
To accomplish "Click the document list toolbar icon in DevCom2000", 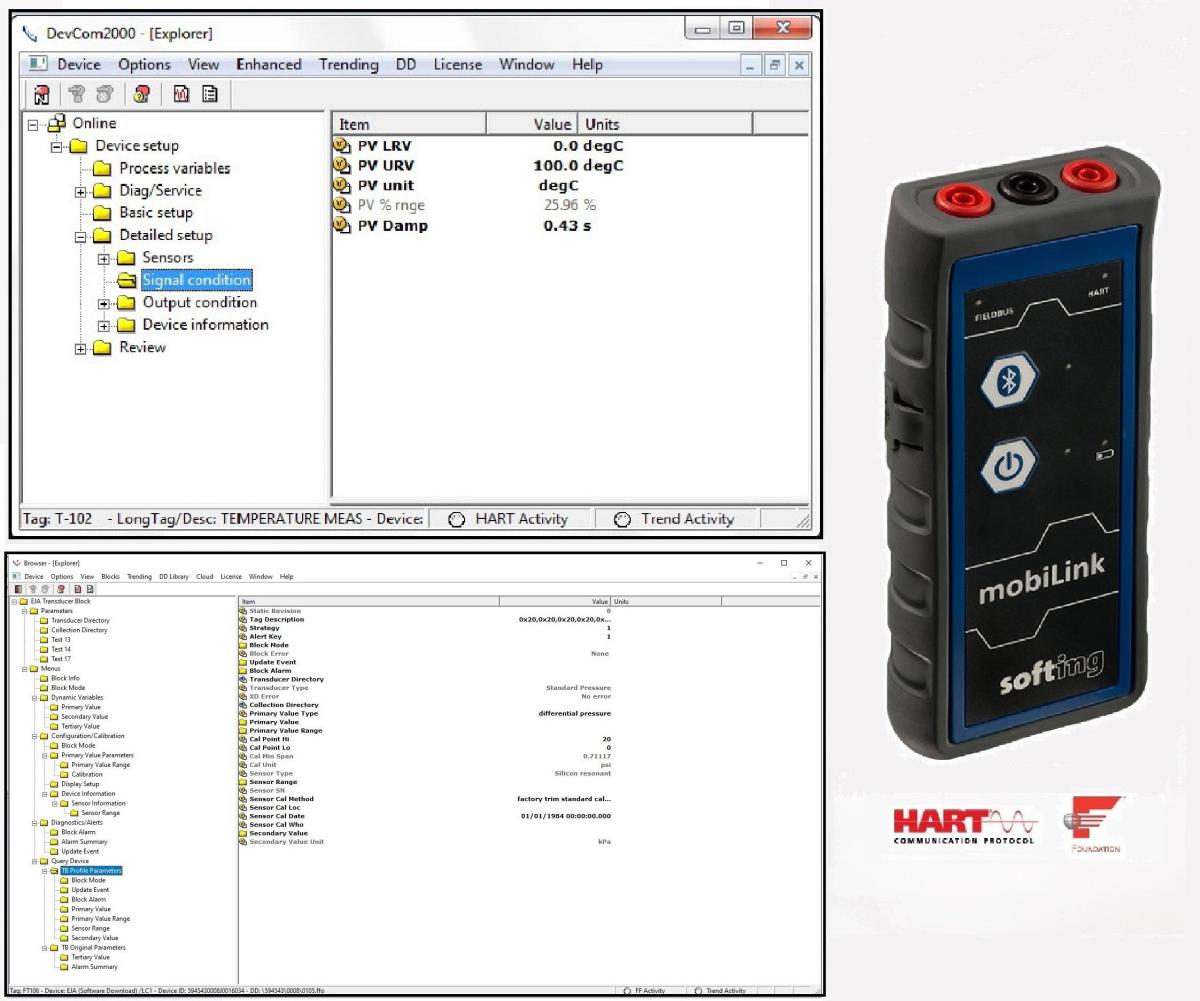I will (210, 95).
